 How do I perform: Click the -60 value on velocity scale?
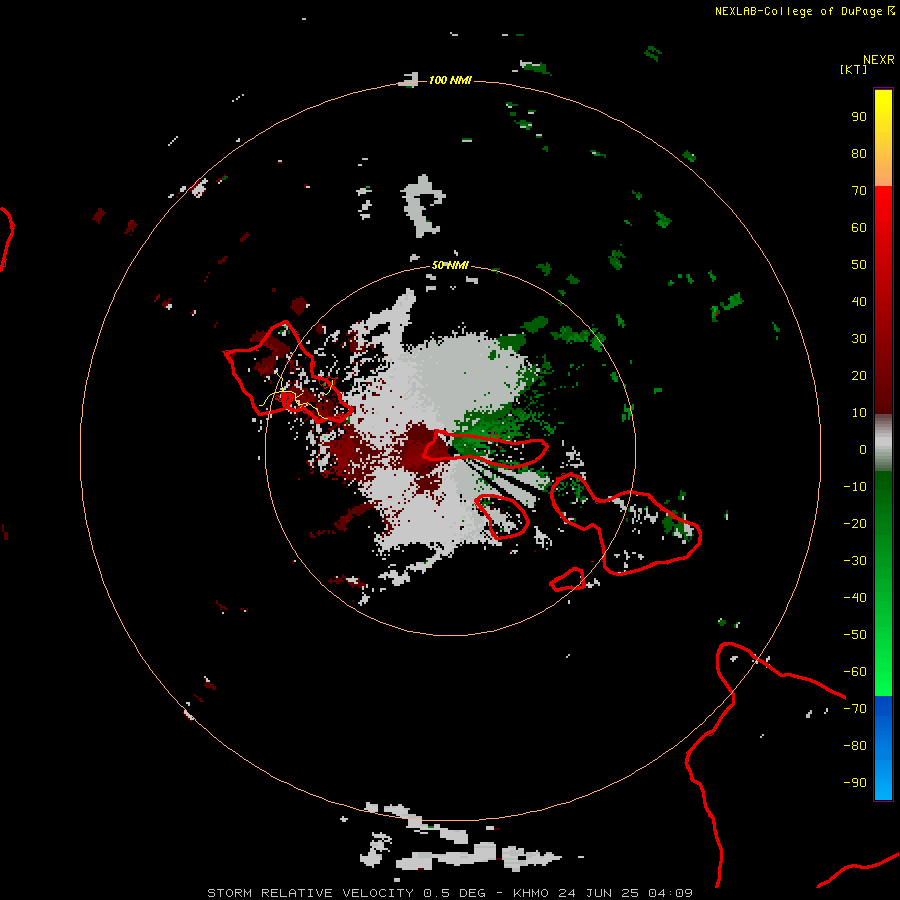[x=855, y=672]
